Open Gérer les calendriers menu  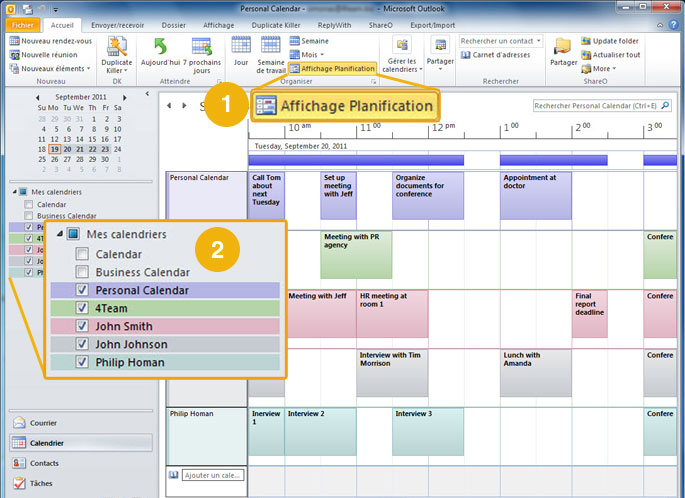(x=402, y=55)
